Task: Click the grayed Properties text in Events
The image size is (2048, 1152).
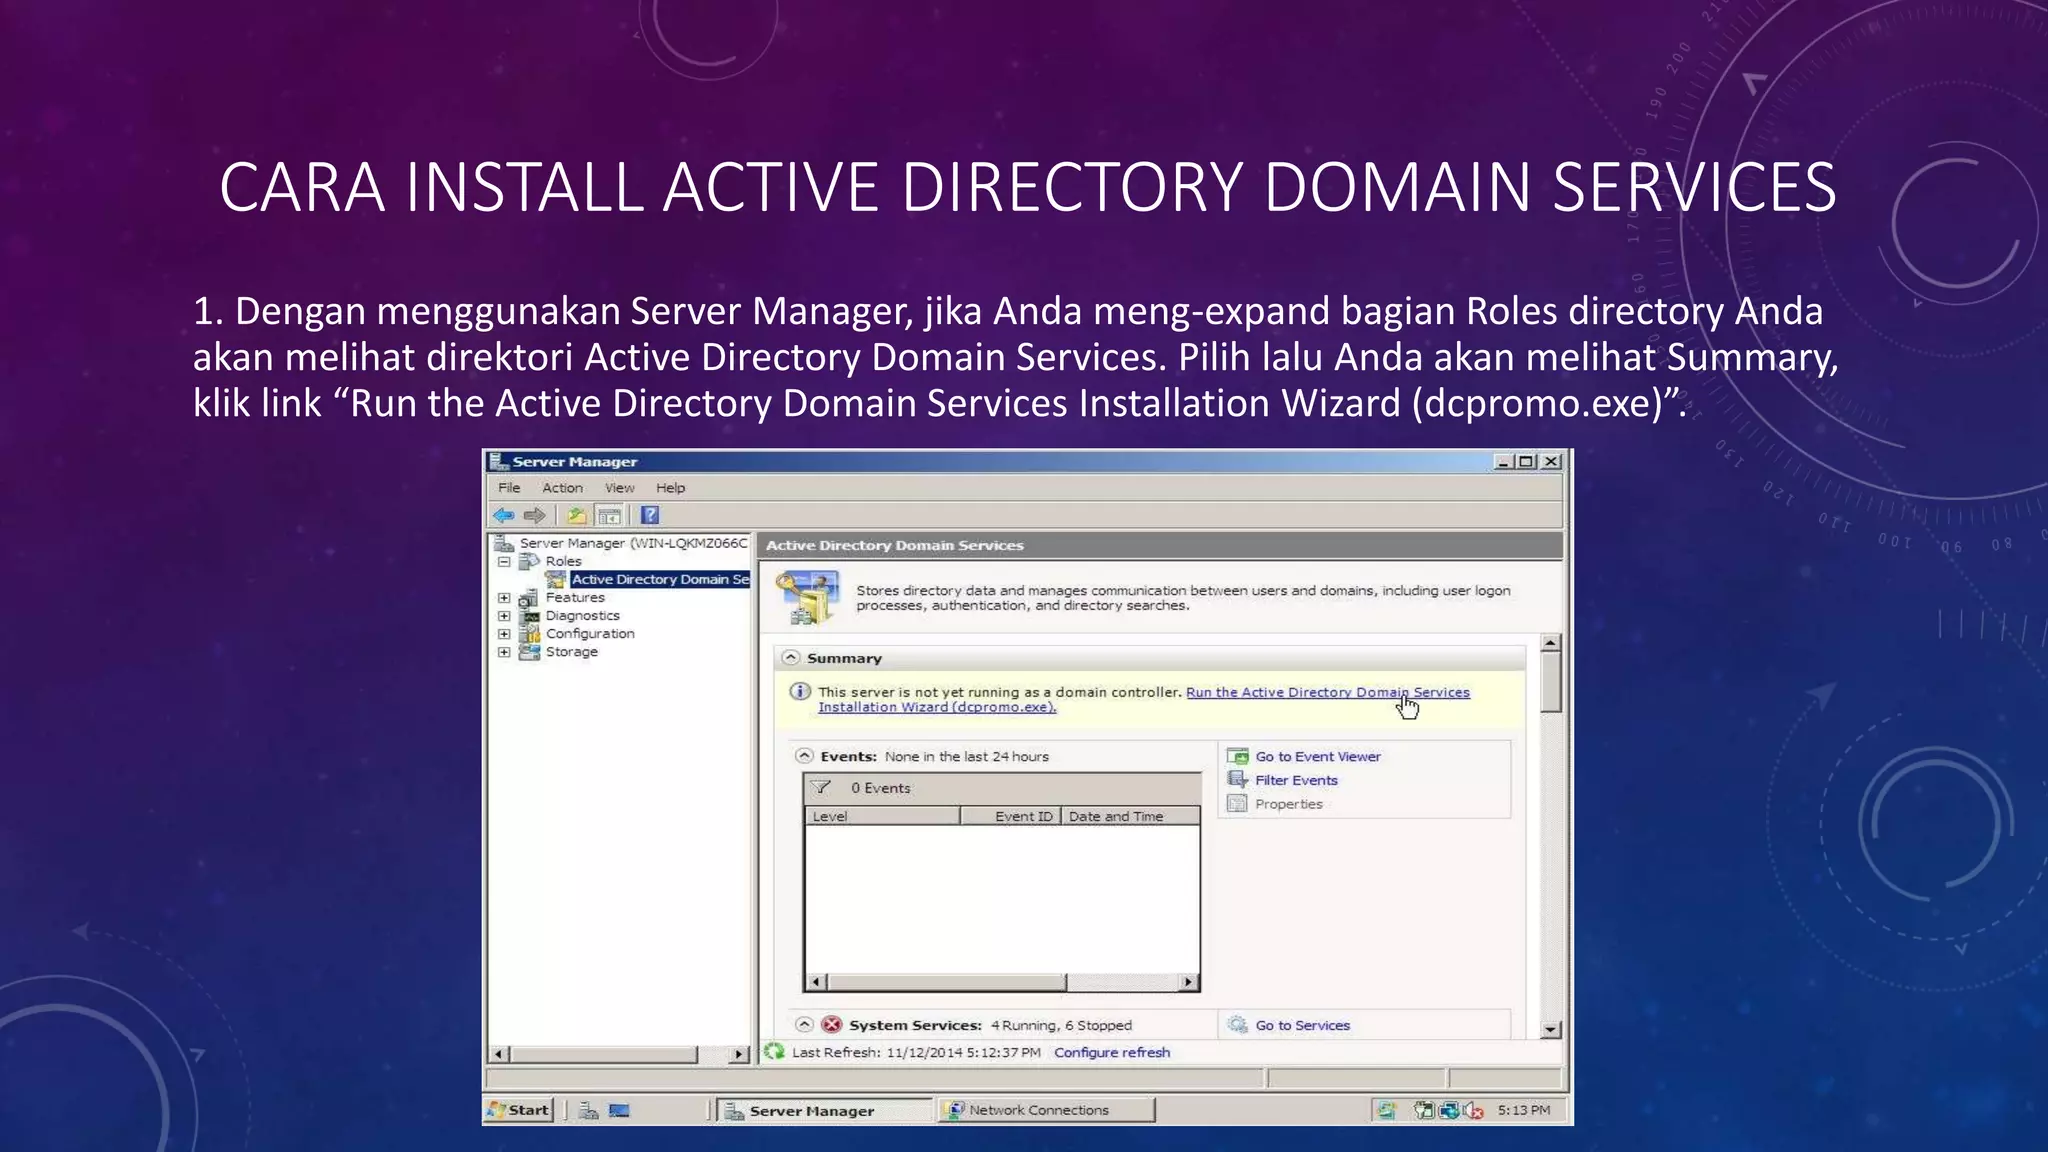Action: (x=1289, y=805)
